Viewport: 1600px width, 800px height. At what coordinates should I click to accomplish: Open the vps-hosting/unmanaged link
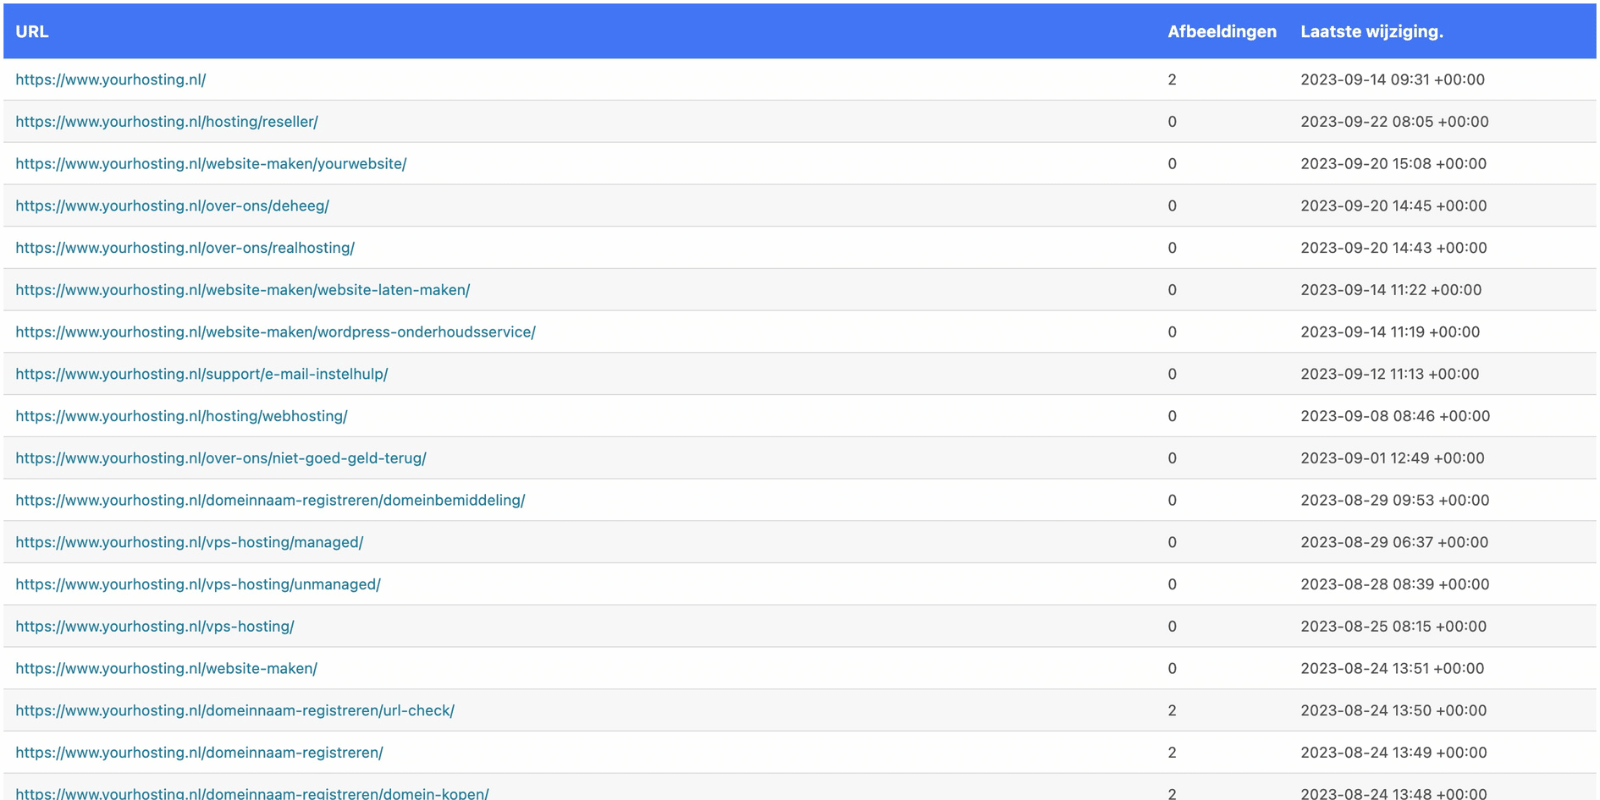click(x=198, y=584)
